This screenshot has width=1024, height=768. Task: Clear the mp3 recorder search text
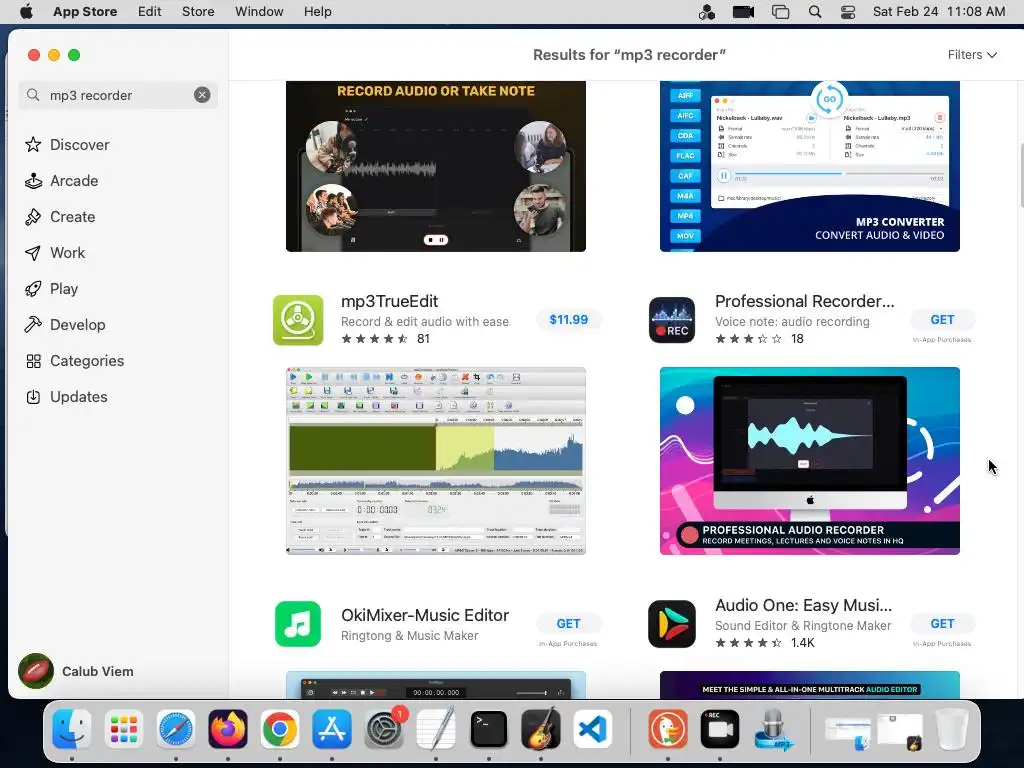[x=202, y=95]
